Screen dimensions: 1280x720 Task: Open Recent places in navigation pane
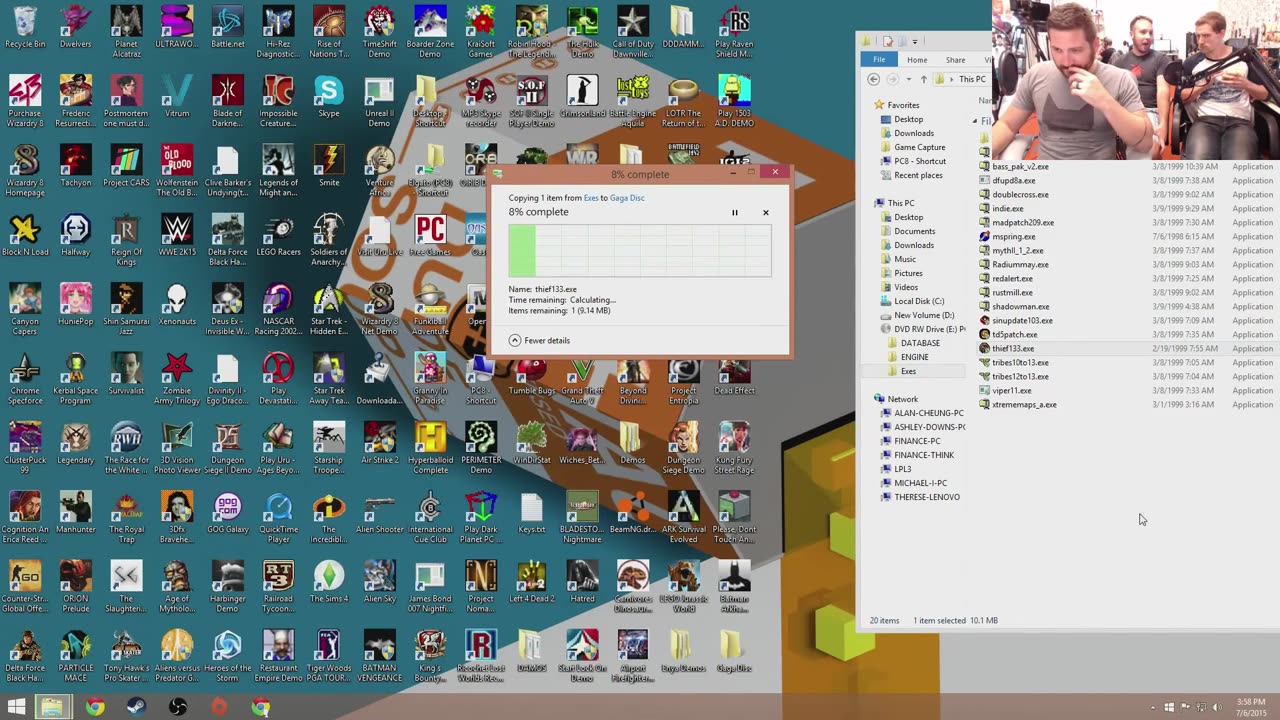coord(918,175)
